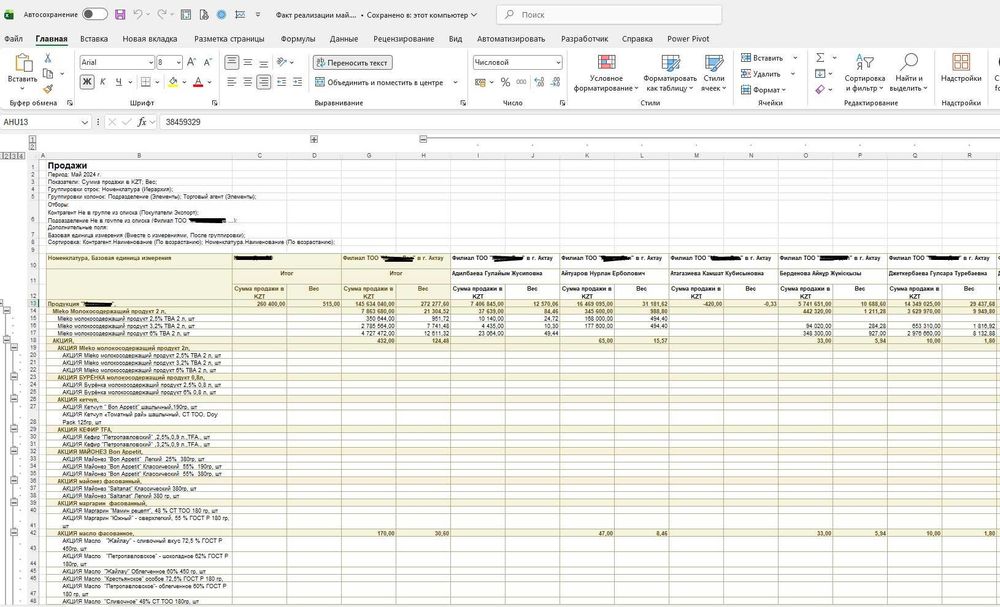Apply Bold formatting with the Ж button
Viewport: 1000px width, 607px height.
(x=87, y=82)
